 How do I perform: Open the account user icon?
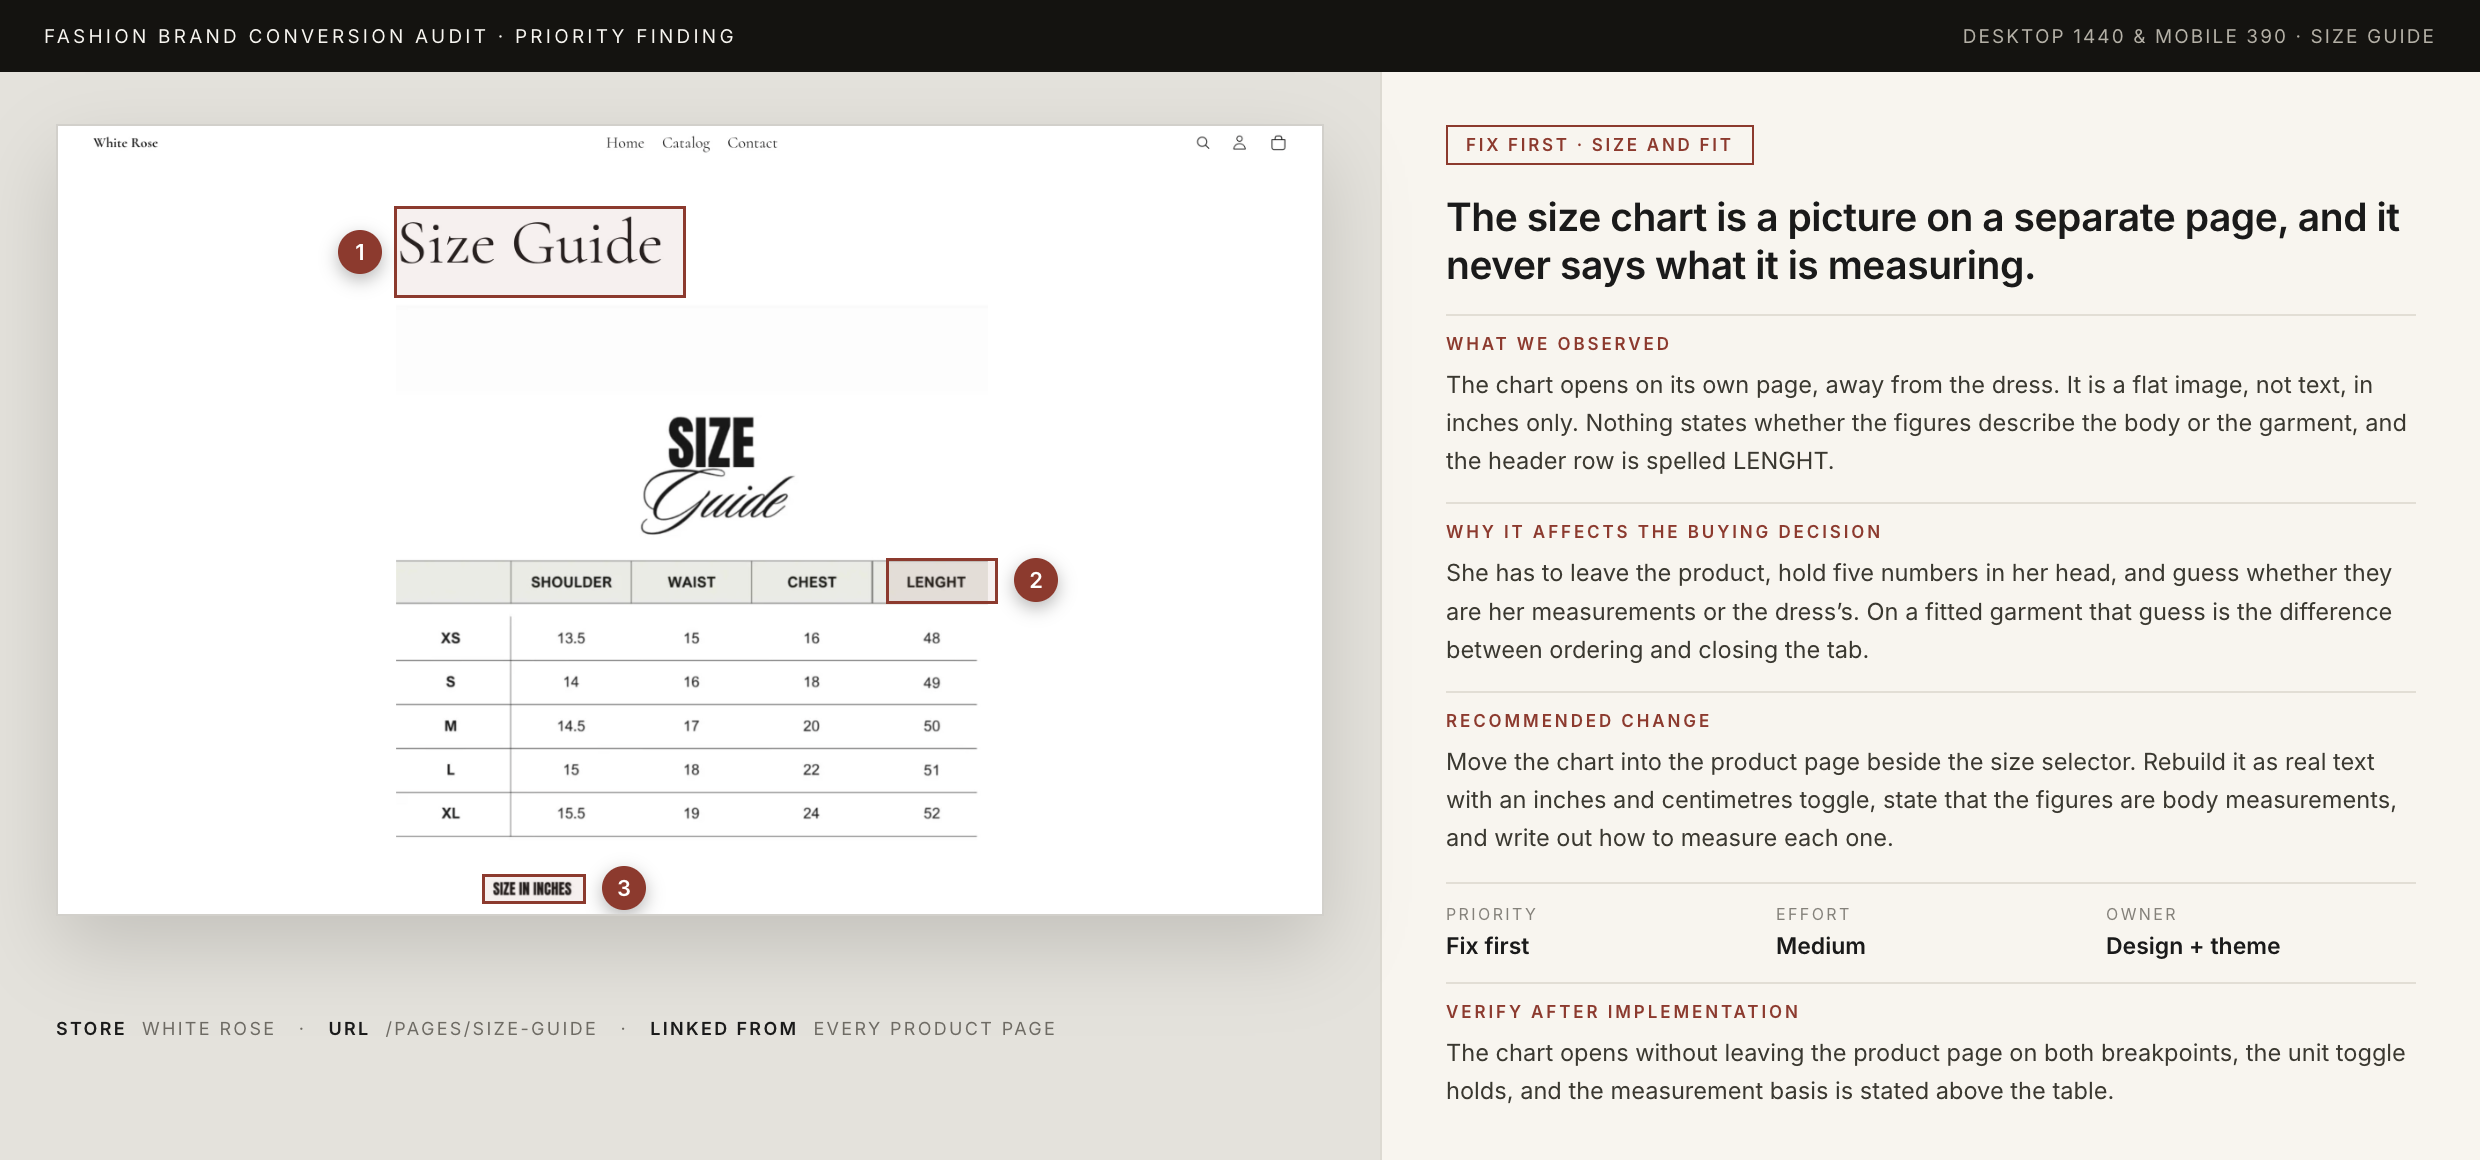point(1239,143)
